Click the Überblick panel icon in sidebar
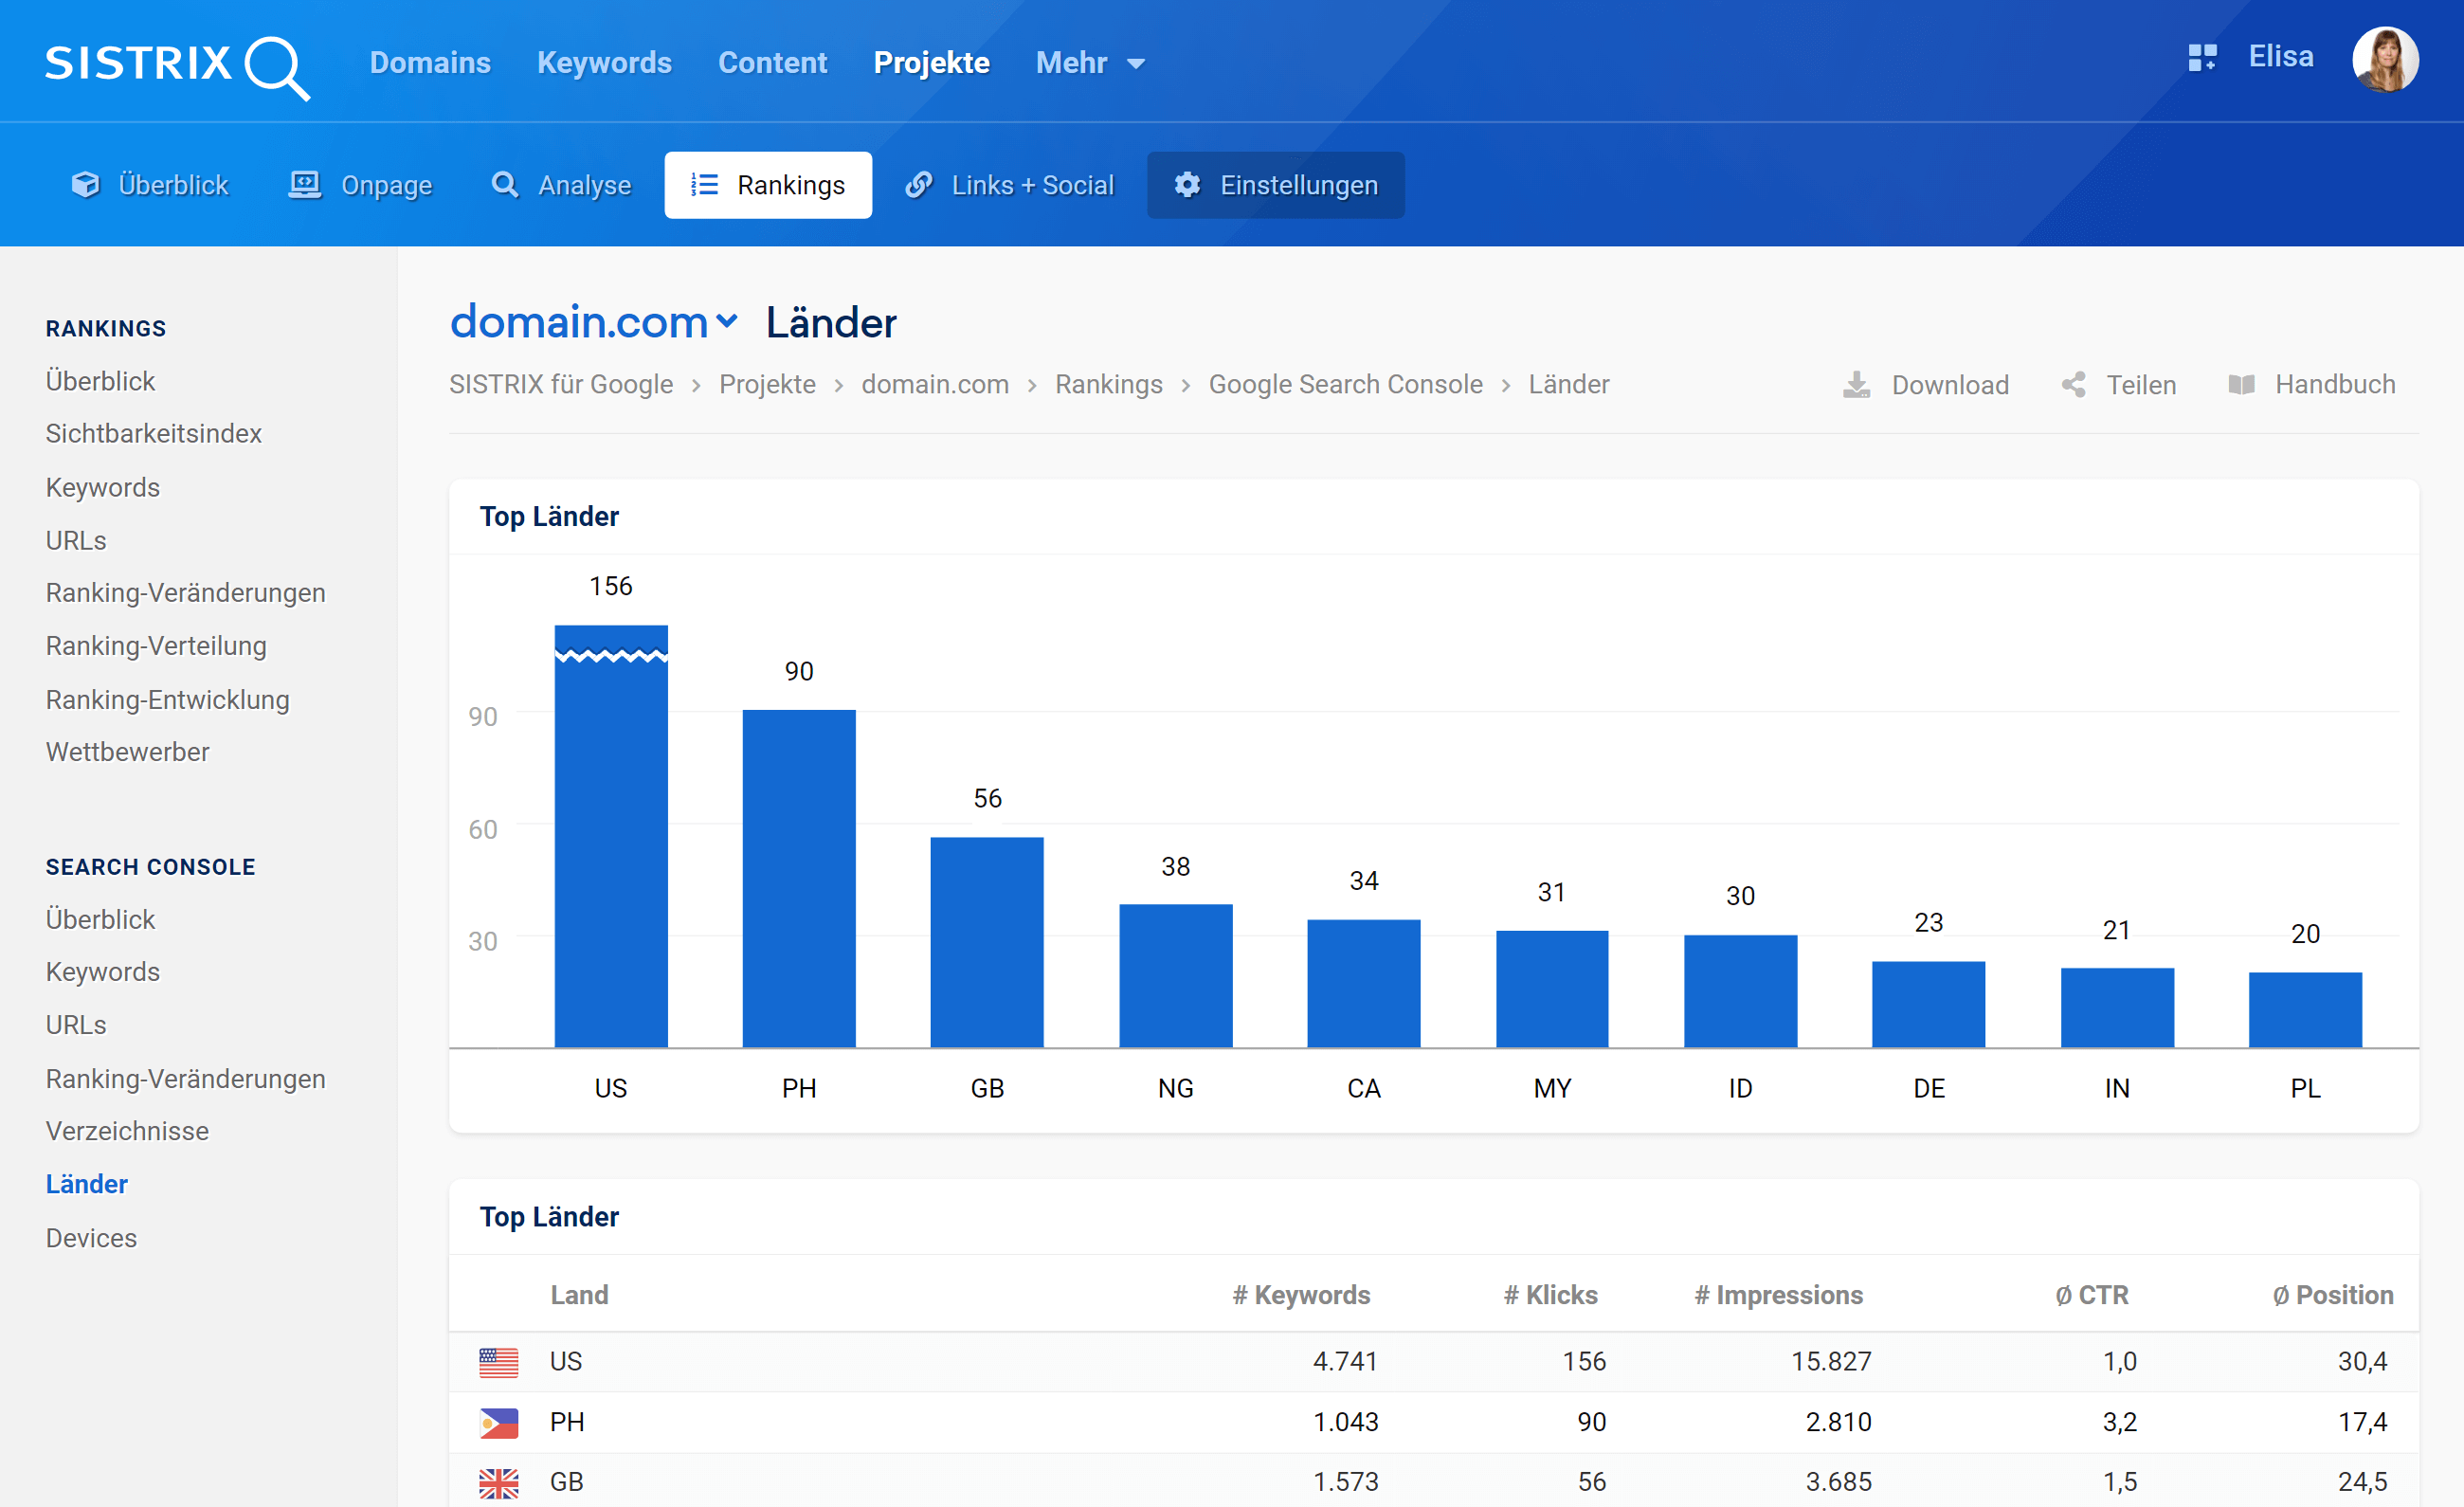The height and width of the screenshot is (1507, 2464). click(100, 380)
